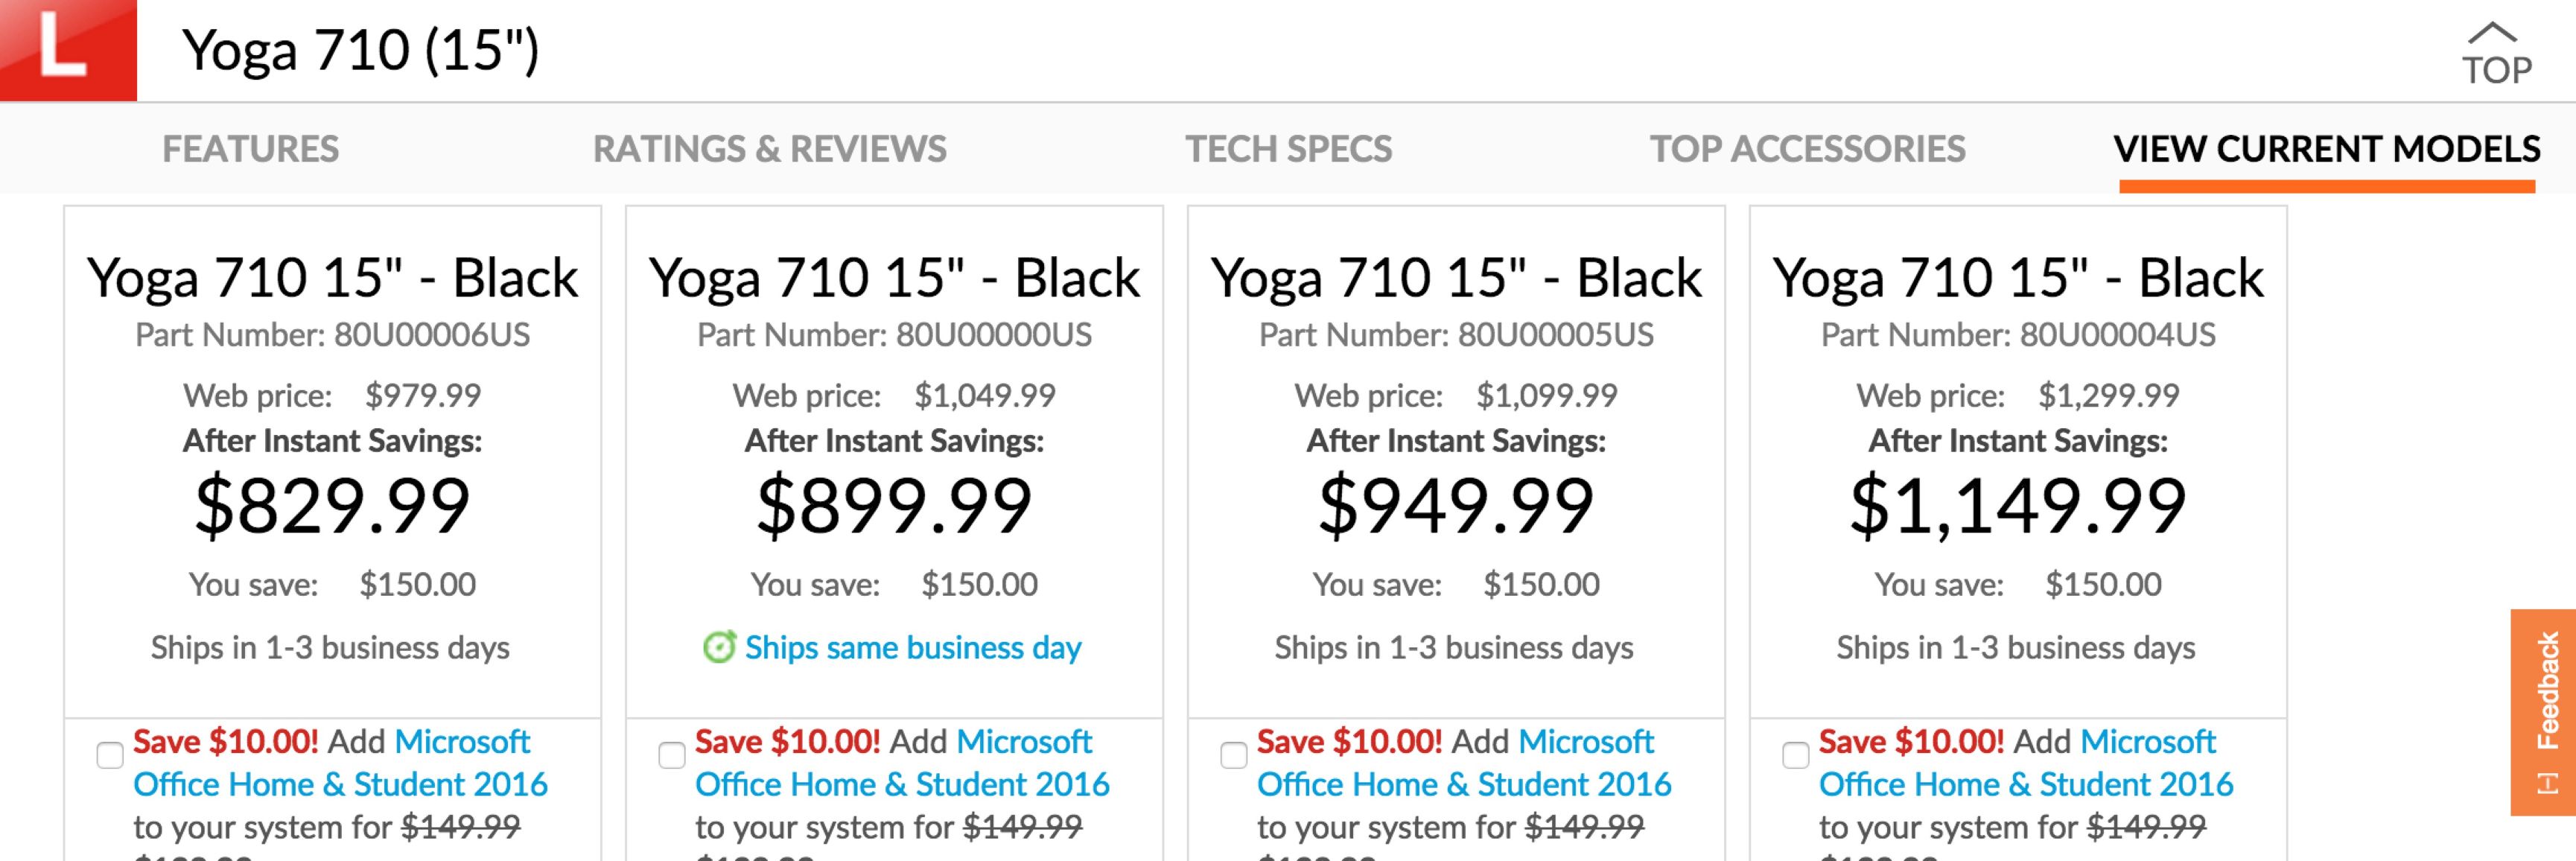Click the red Lenovo L logo
Viewport: 2576px width, 861px height.
[x=67, y=49]
